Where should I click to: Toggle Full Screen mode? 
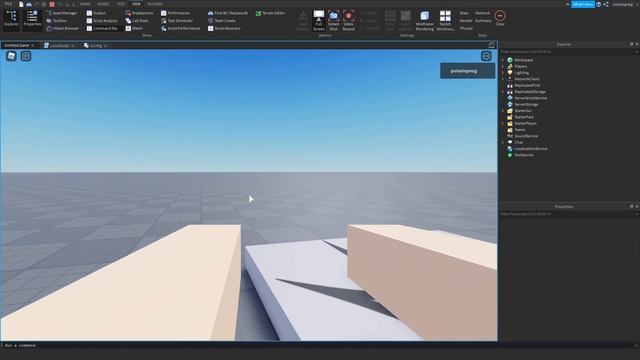[319, 20]
